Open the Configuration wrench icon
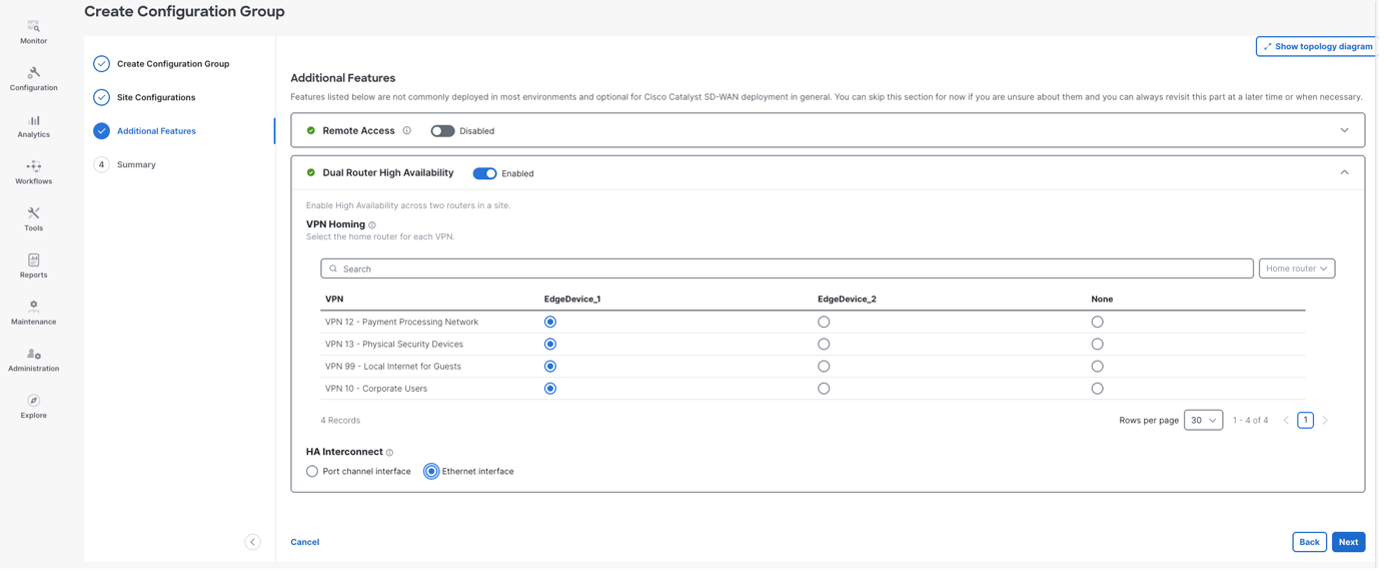This screenshot has height=571, width=1384. pyautogui.click(x=33, y=73)
